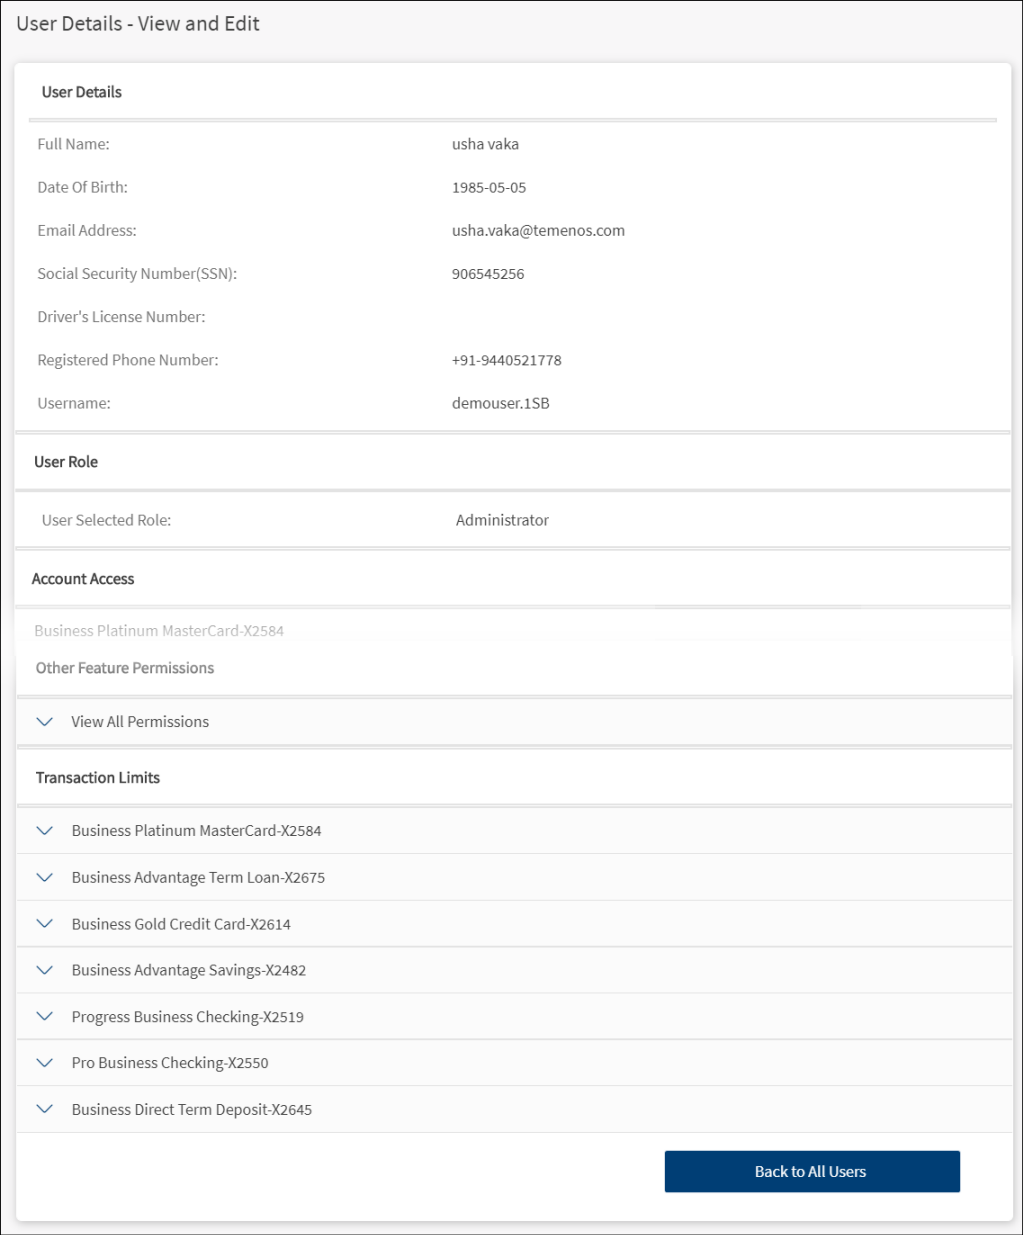Expand Business Direct Term Deposit-X2645 chevron
1024x1235 pixels.
[x=45, y=1110]
